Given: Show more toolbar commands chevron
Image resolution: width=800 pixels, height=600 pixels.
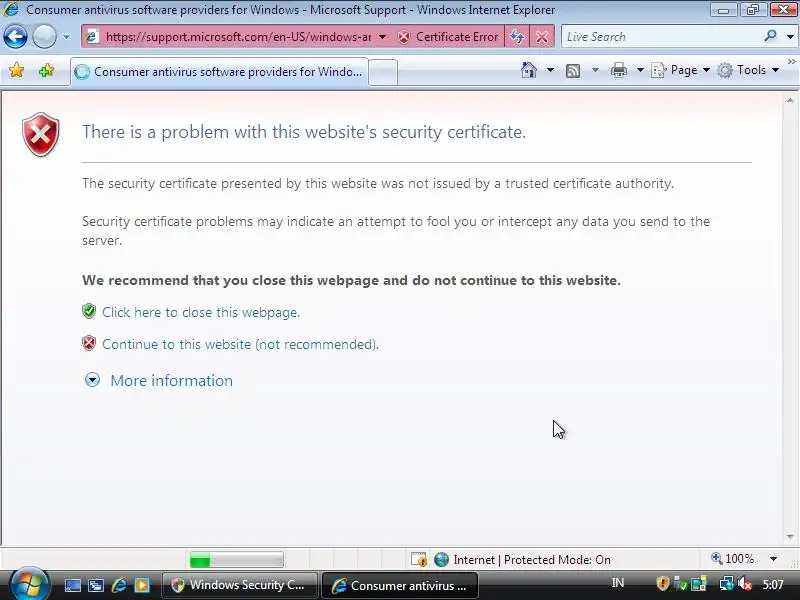Looking at the screenshot, I should coord(792,61).
